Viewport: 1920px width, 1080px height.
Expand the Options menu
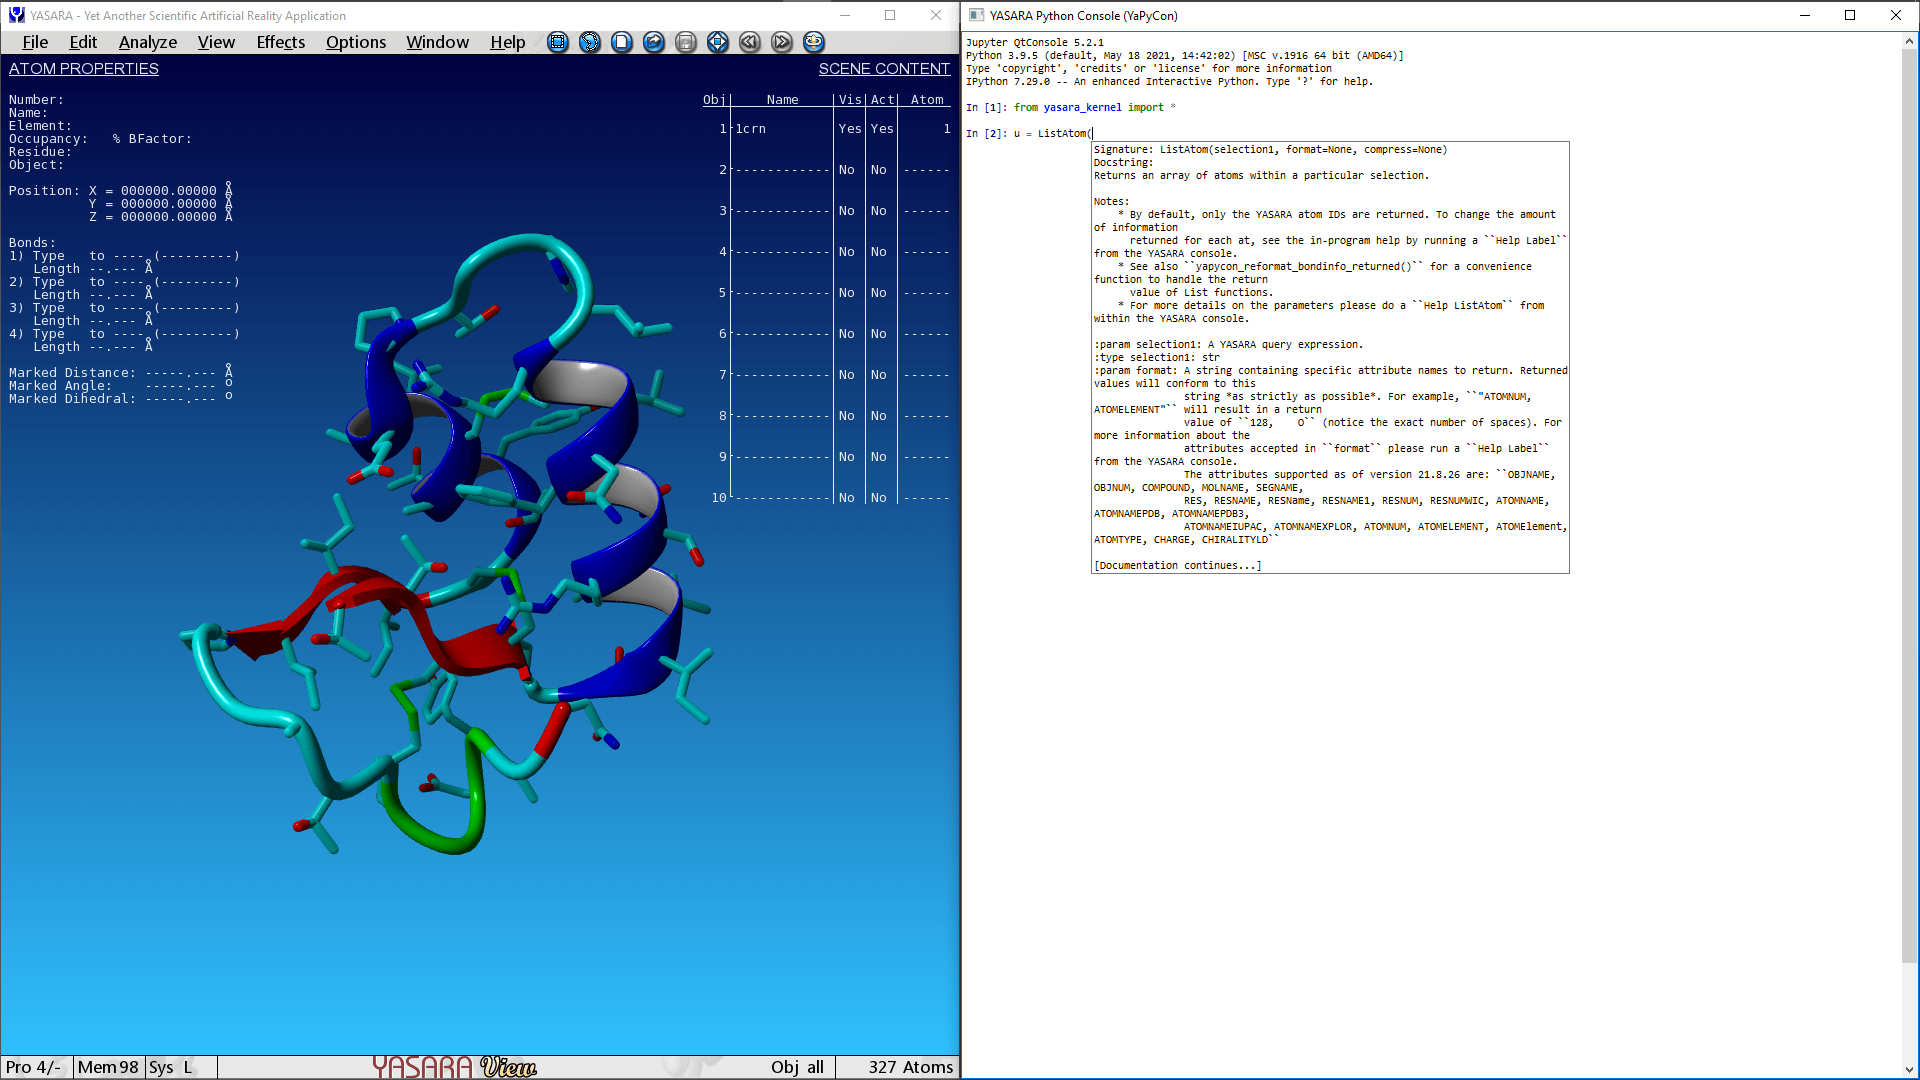click(355, 42)
